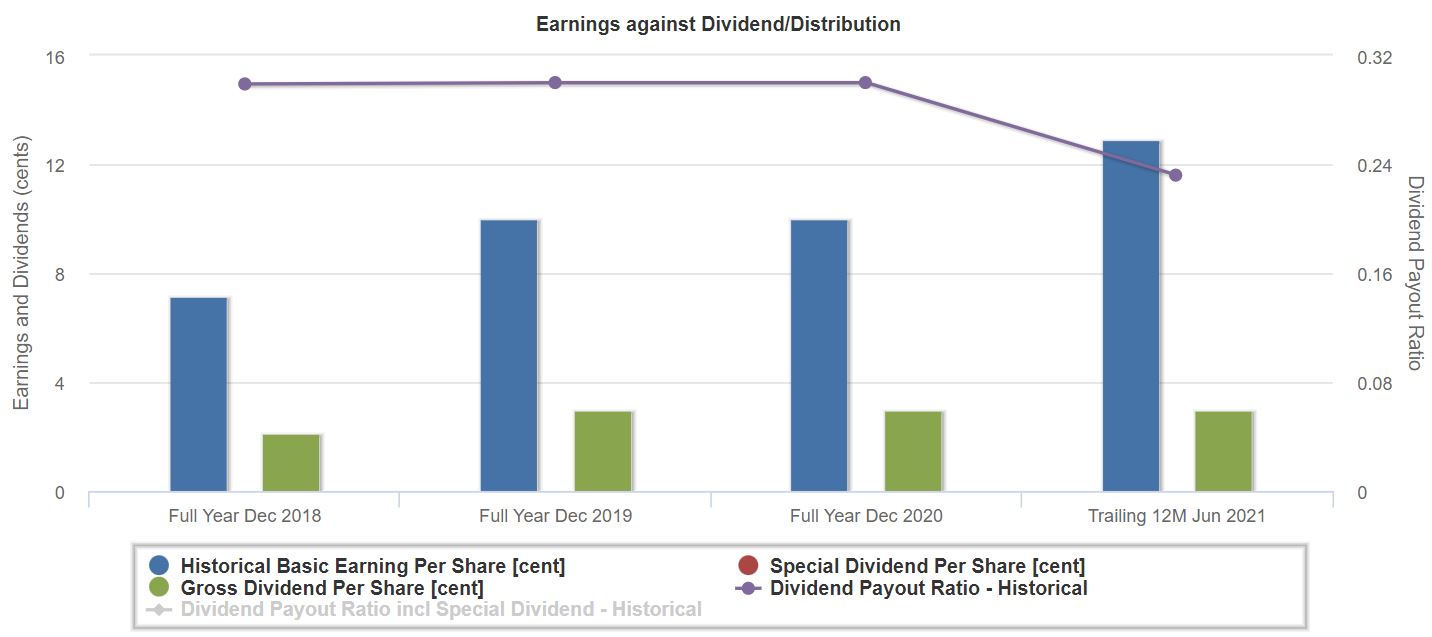Click the payout ratio point for Dec 2020
The image size is (1432, 637).
pos(865,83)
